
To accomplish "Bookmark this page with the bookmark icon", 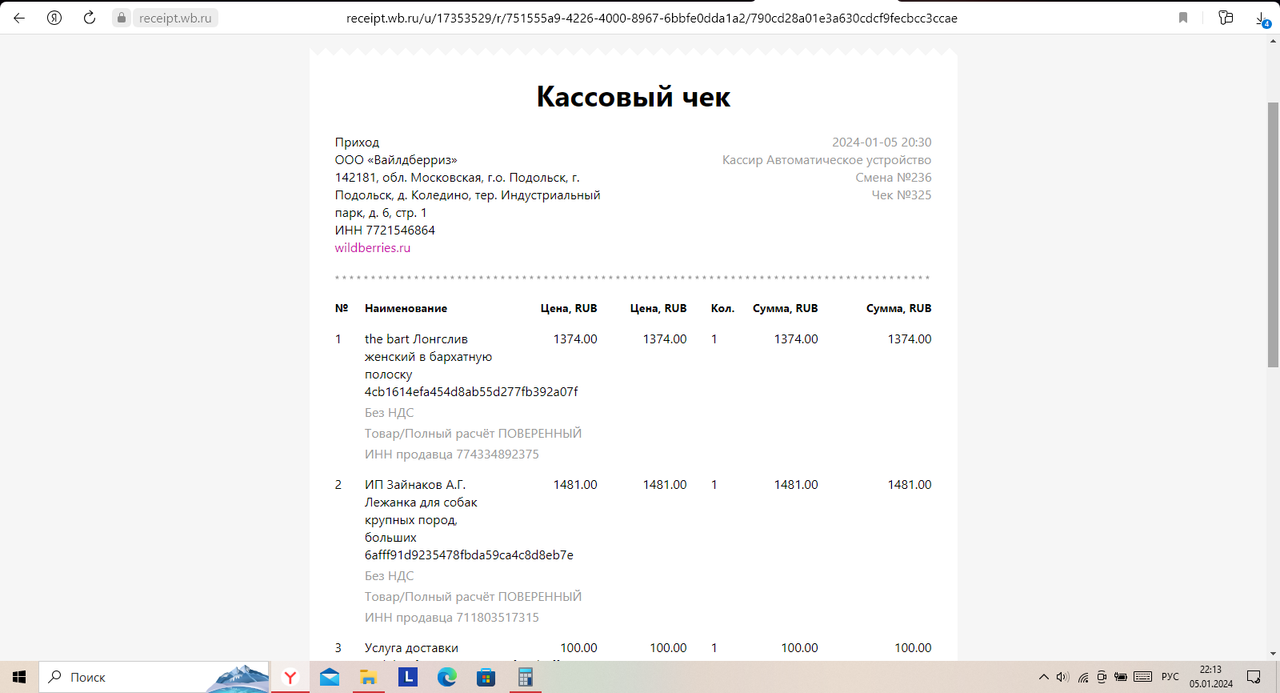I will tap(1184, 18).
